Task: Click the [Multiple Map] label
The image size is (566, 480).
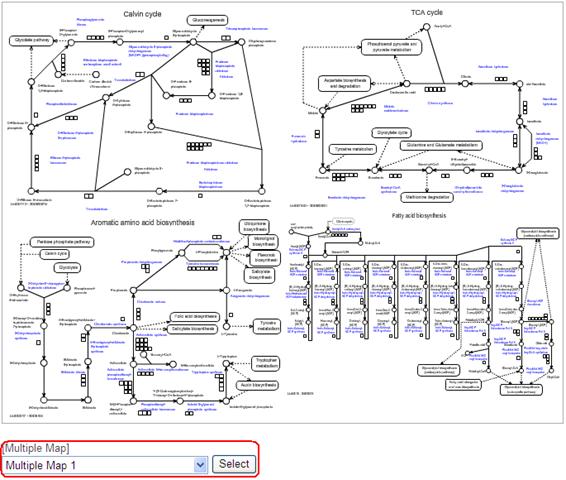Action: [x=36, y=448]
